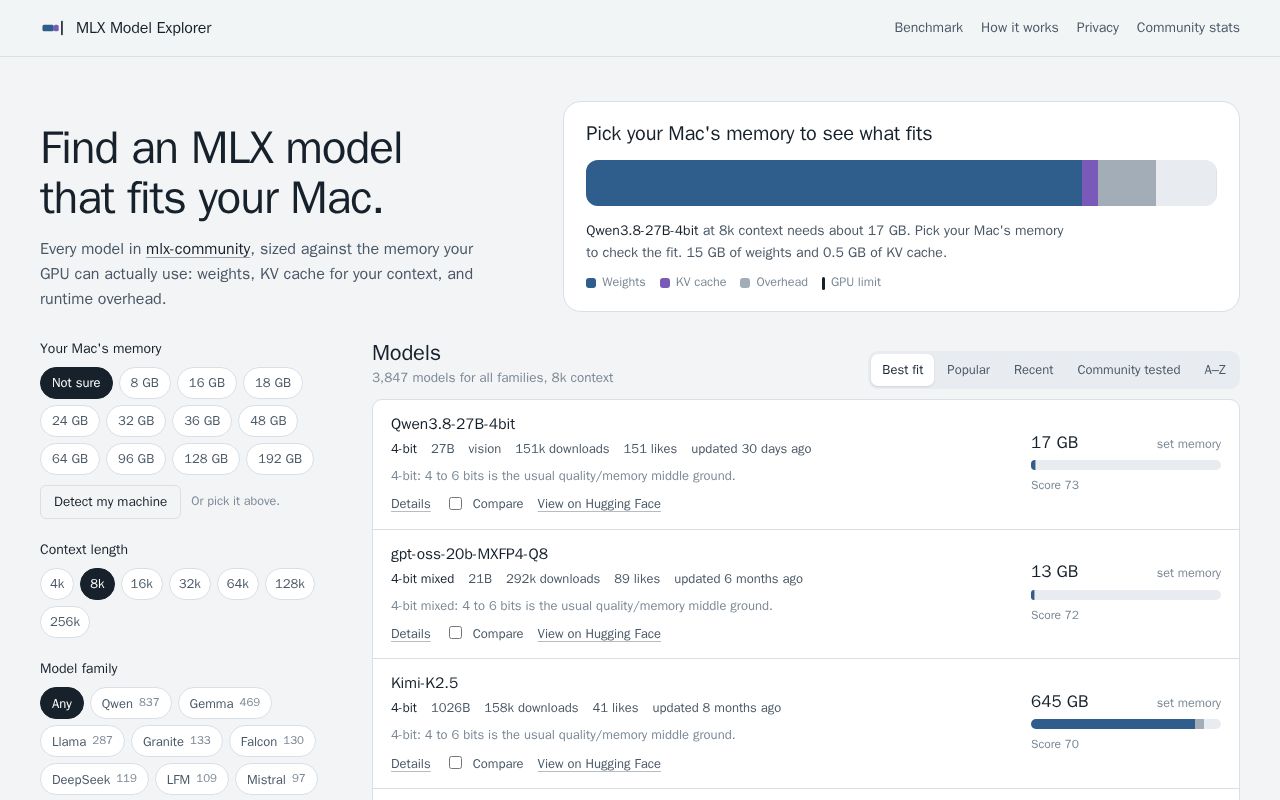The image size is (1280, 800).
Task: Filter models by DeepSeek family
Action: (94, 779)
